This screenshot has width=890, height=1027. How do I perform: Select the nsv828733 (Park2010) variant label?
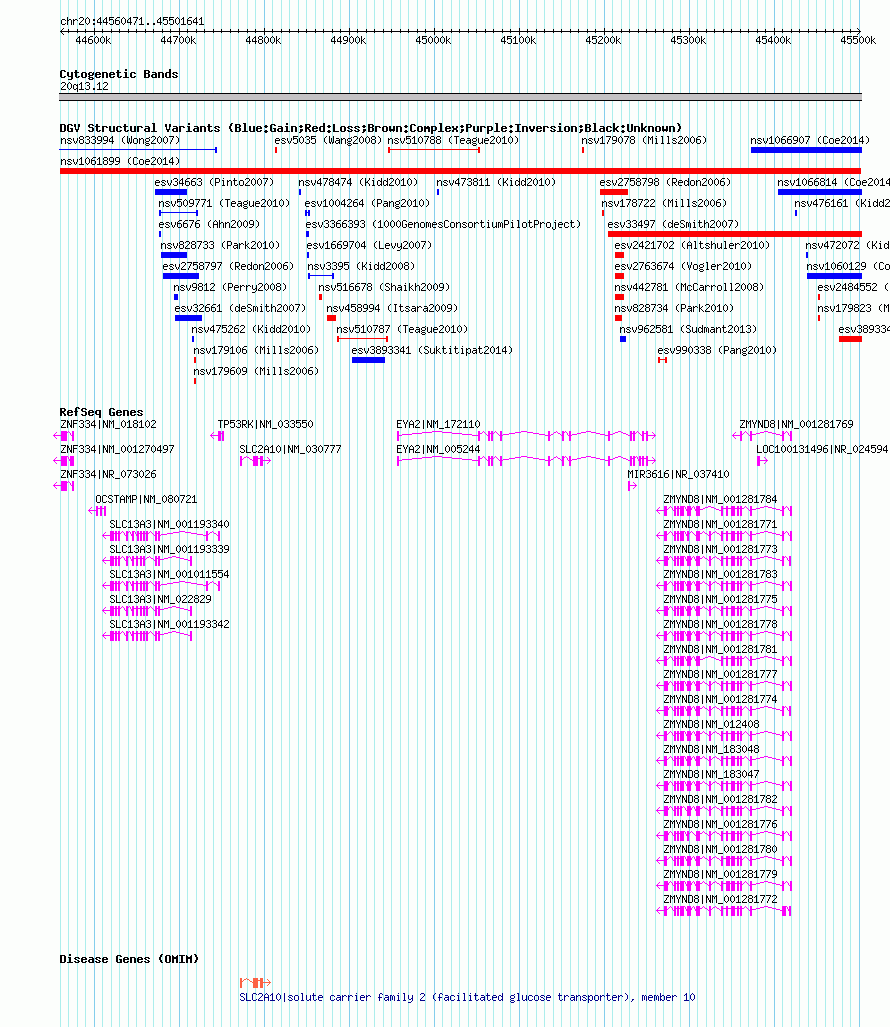(220, 245)
